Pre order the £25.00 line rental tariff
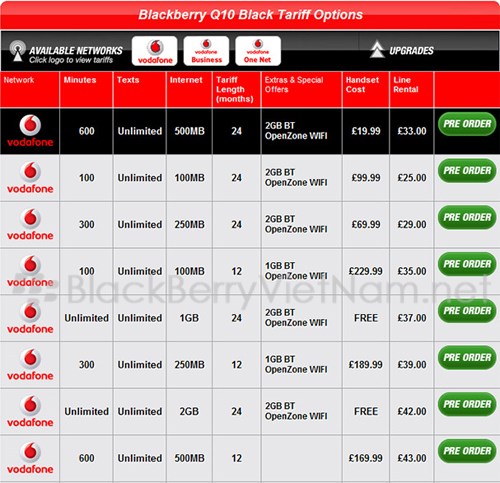This screenshot has height=483, width=500. [x=467, y=171]
